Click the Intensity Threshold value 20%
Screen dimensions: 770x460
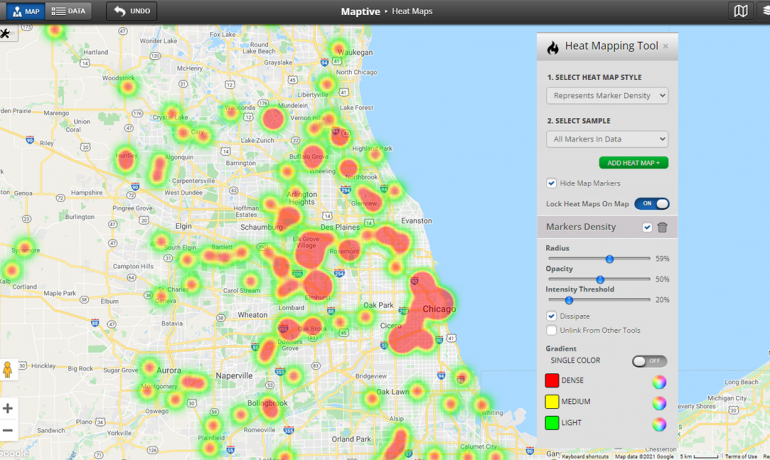pos(662,300)
